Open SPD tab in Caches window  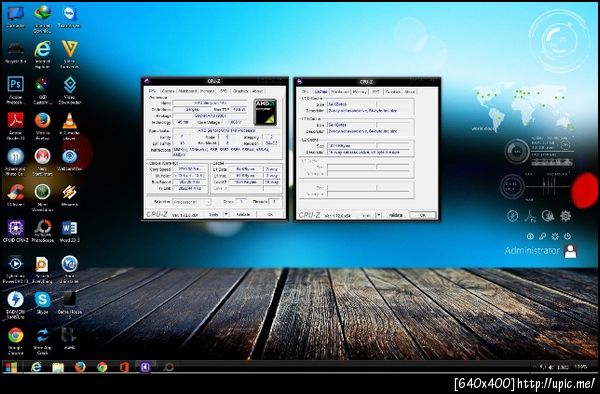(x=376, y=92)
